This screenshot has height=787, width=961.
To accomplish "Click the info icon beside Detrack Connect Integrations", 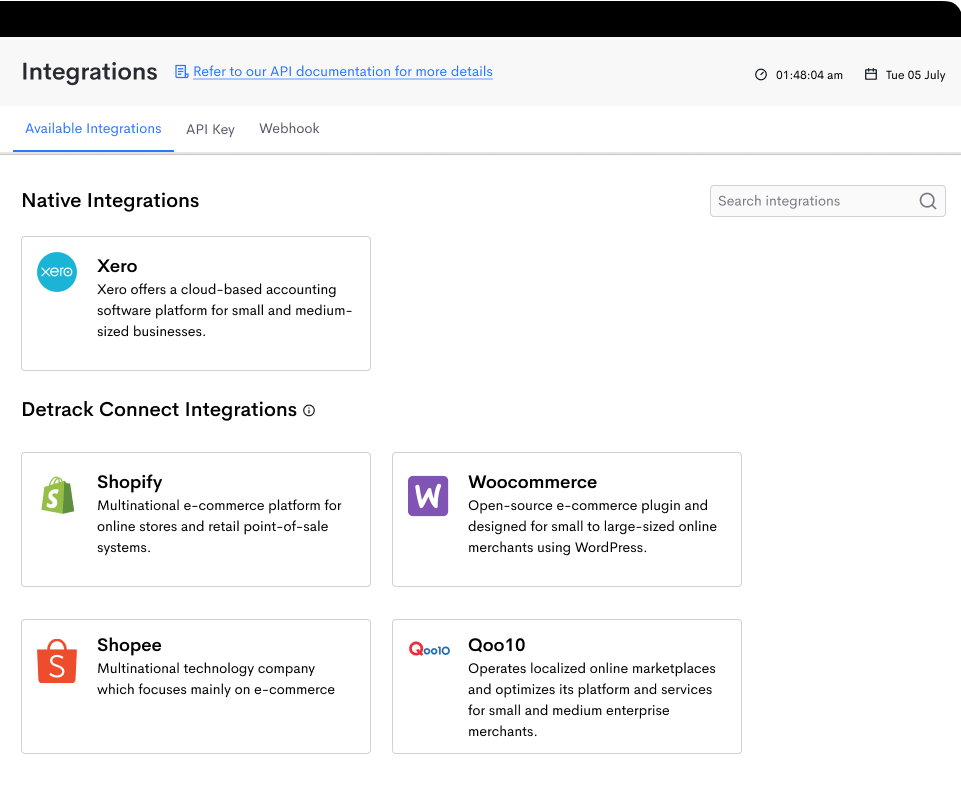I will [309, 411].
